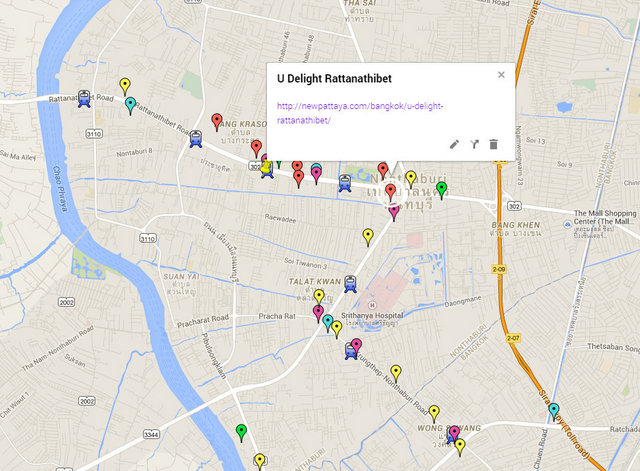
Task: Click the '3344' road shield
Action: (151, 435)
